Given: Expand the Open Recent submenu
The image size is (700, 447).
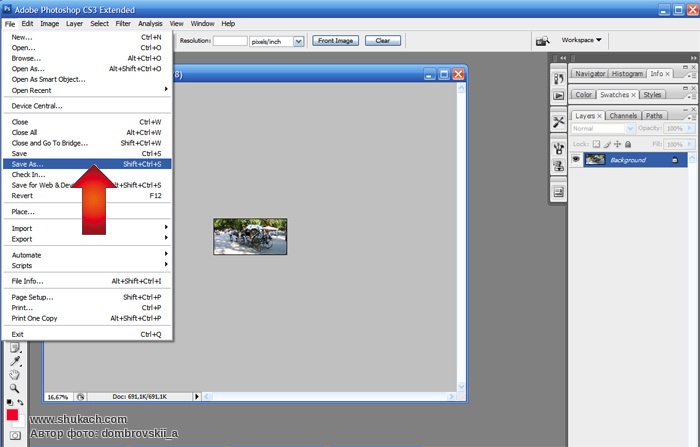Looking at the screenshot, I should point(87,90).
